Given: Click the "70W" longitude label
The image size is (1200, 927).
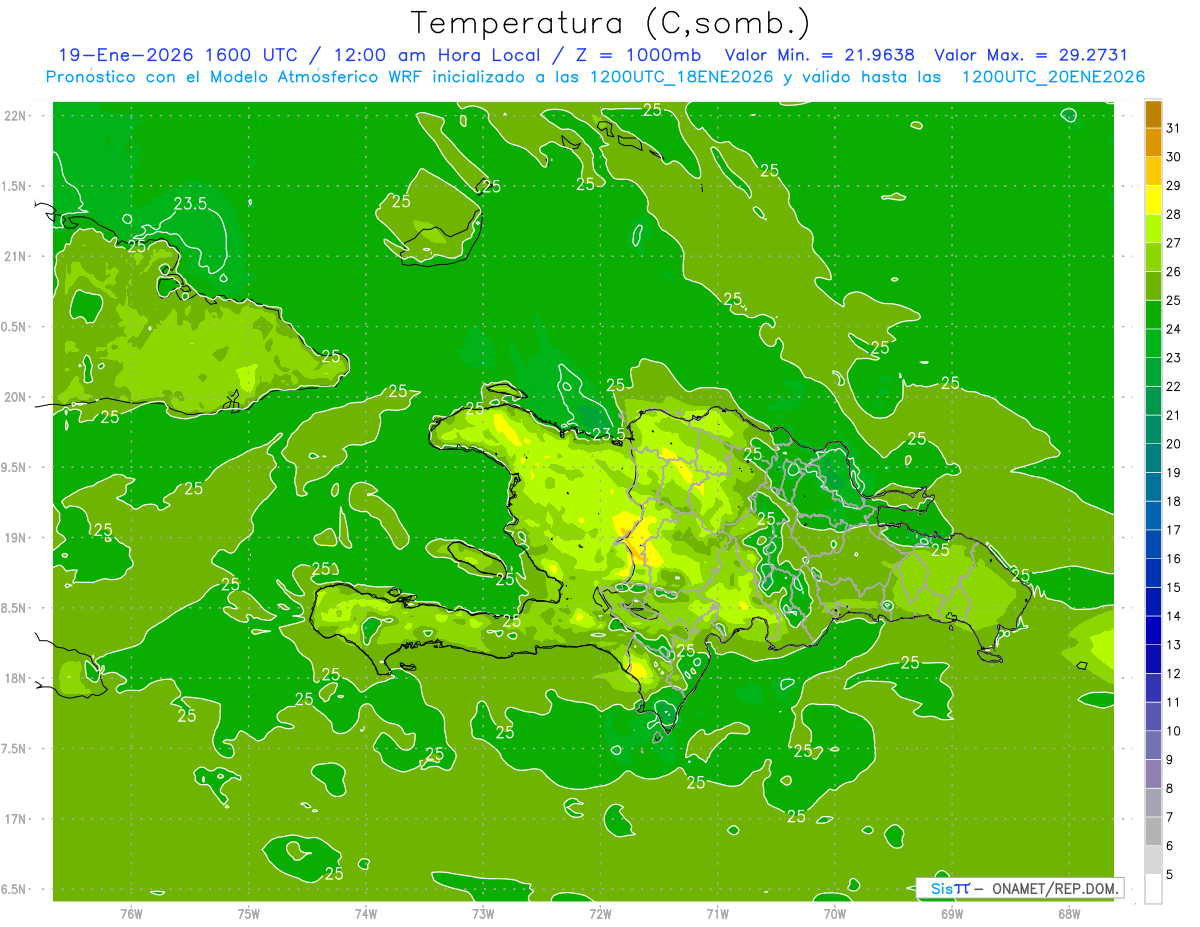Looking at the screenshot, I should (x=834, y=913).
